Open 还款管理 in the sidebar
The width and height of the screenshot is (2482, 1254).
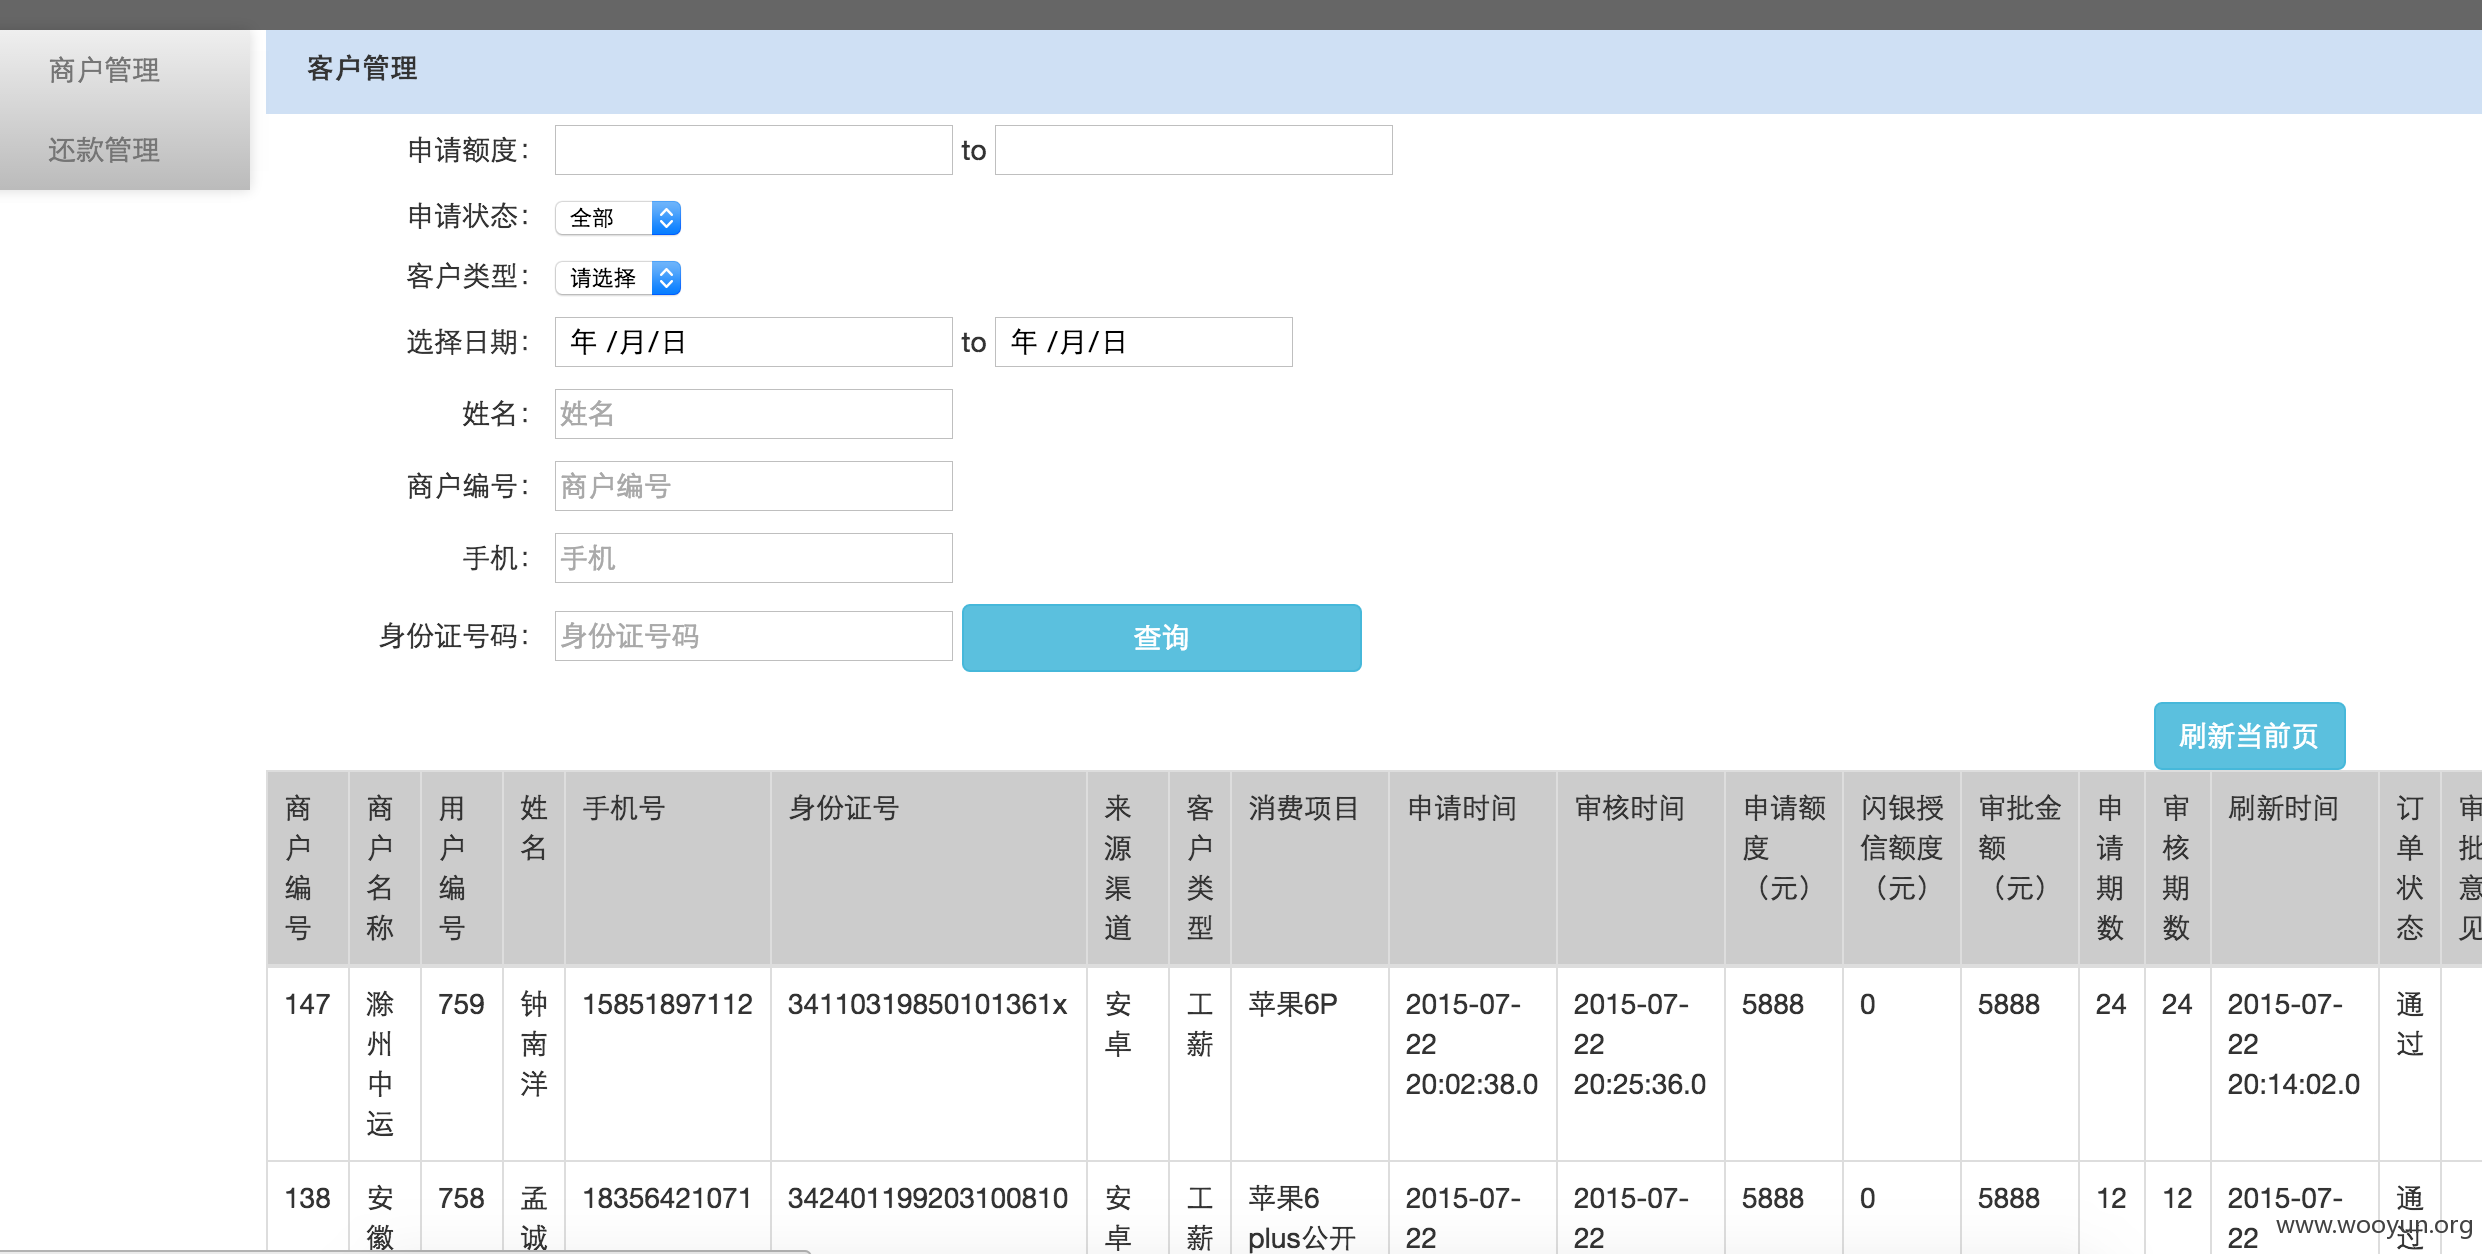[104, 150]
